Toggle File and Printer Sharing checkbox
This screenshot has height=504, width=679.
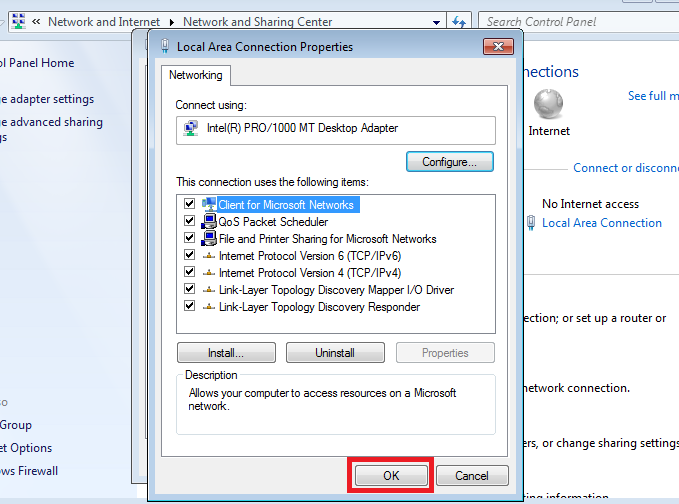pyautogui.click(x=189, y=237)
